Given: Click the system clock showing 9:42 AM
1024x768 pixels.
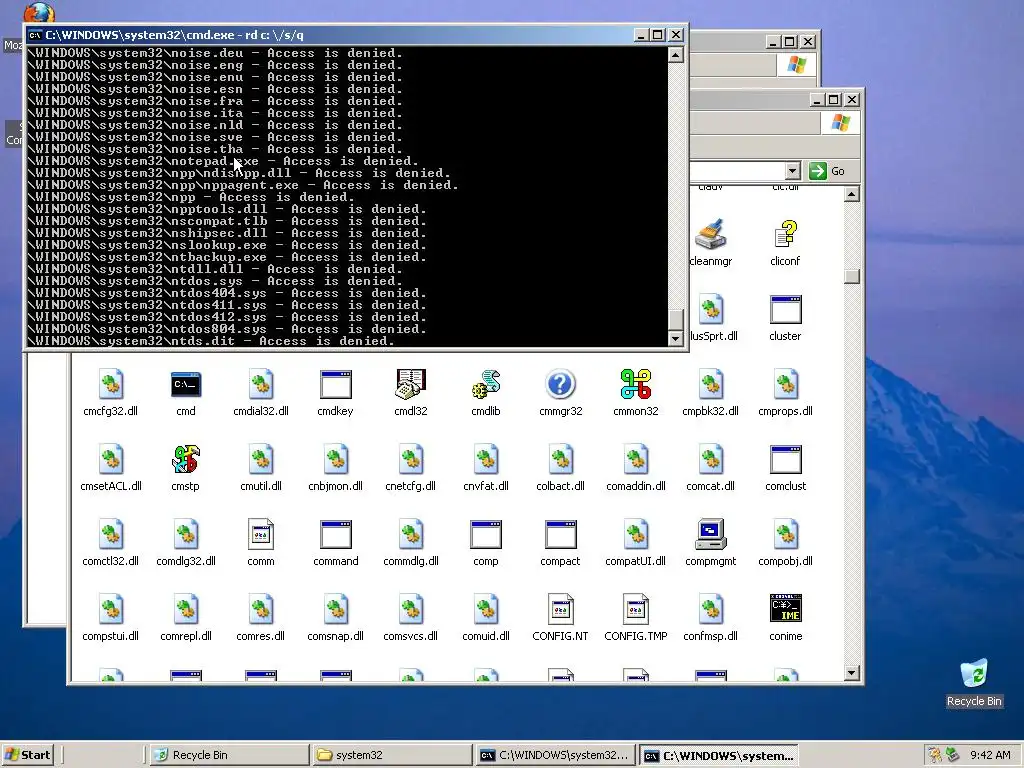Looking at the screenshot, I should coord(990,755).
